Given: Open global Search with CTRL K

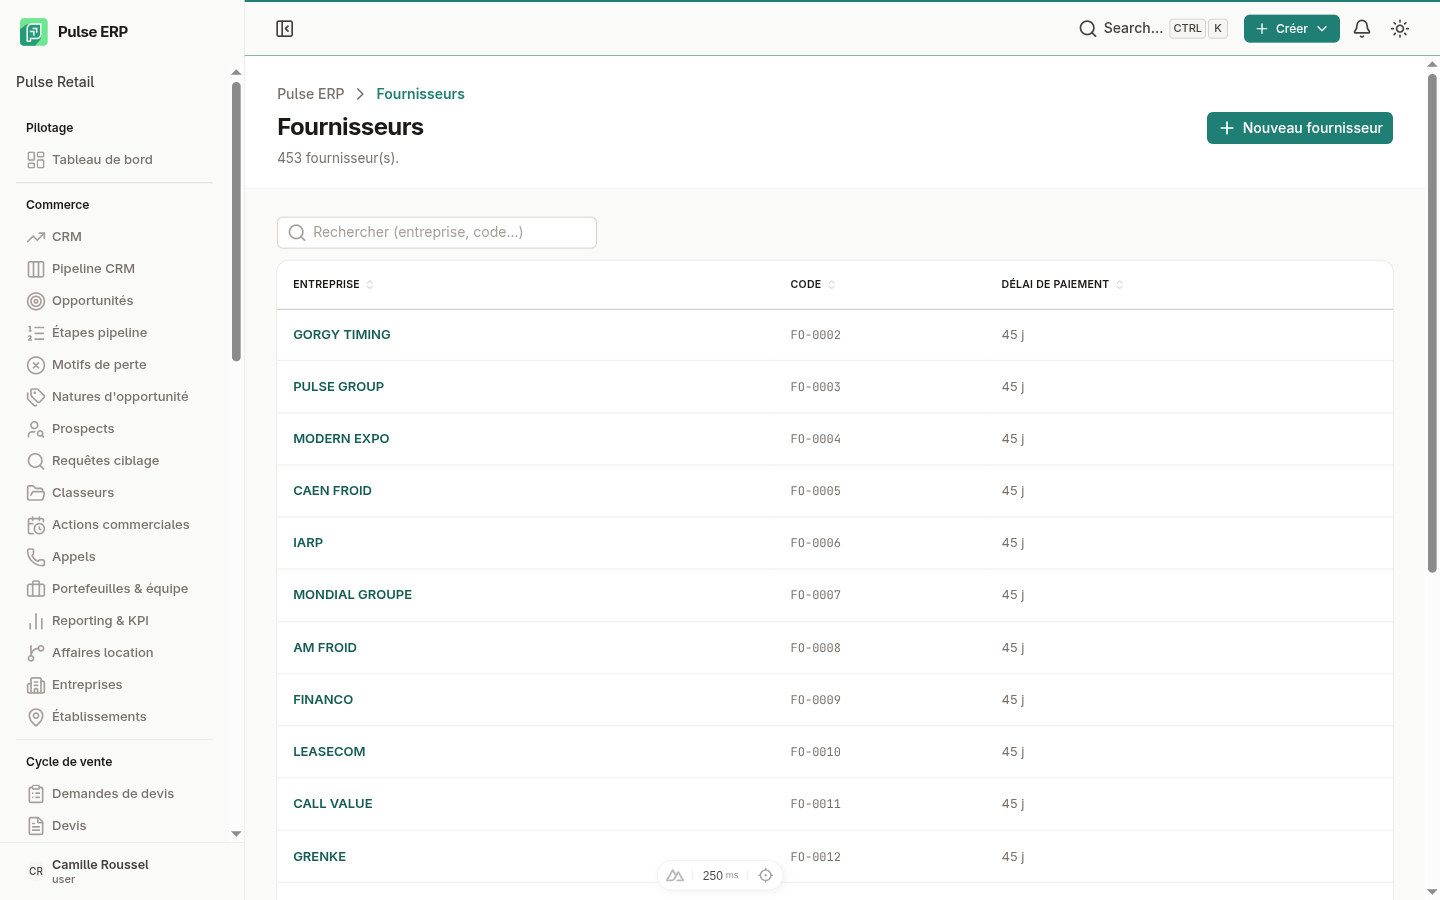Looking at the screenshot, I should 1153,29.
